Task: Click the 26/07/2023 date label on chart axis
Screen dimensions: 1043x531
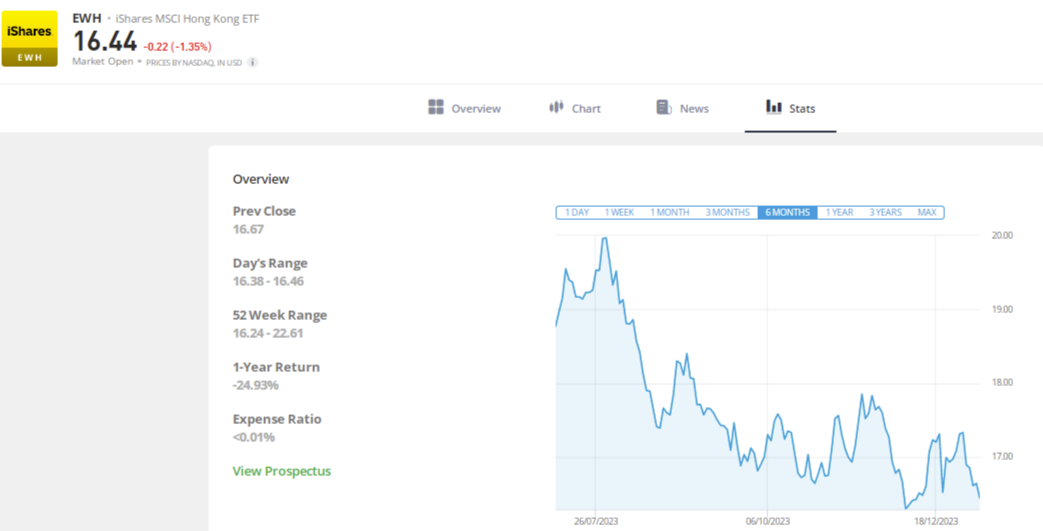Action: coord(597,520)
